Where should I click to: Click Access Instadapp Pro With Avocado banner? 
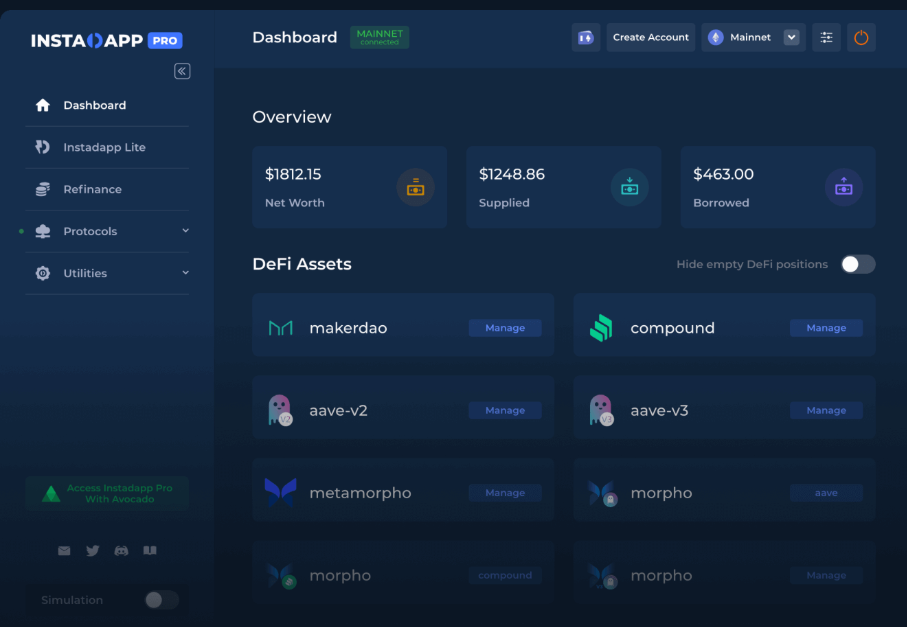(x=107, y=493)
